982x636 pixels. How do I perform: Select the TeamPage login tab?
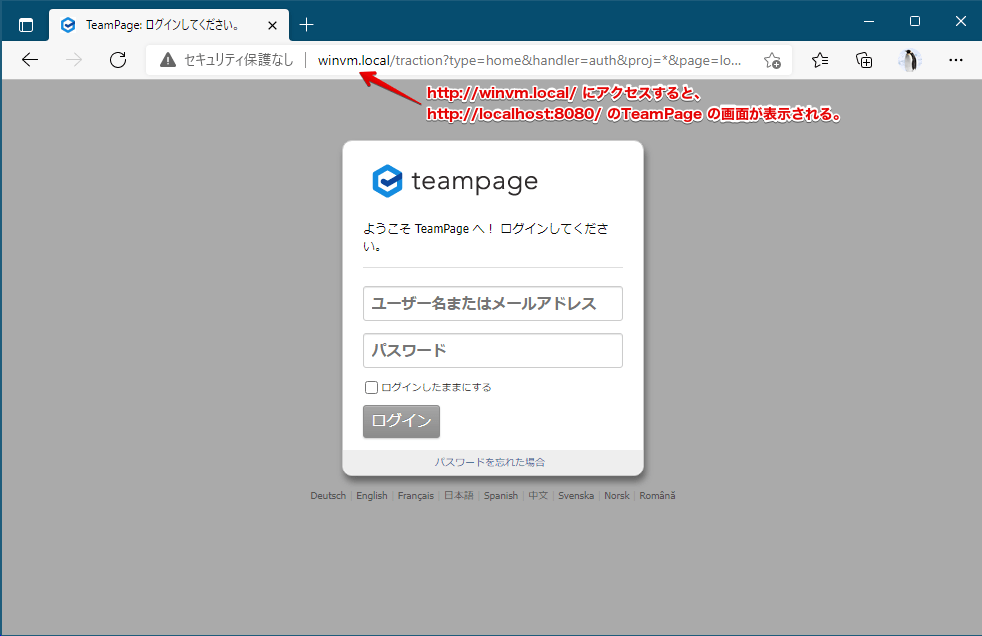coord(160,24)
